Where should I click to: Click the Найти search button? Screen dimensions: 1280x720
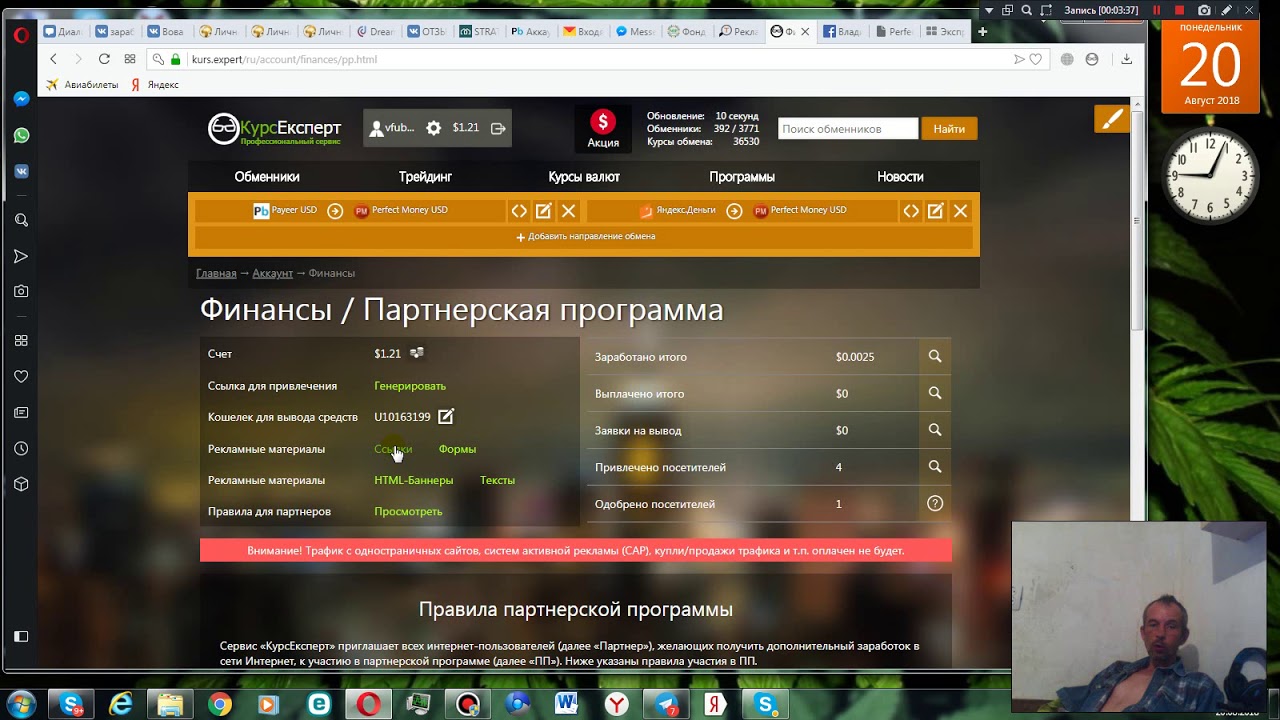click(x=949, y=129)
